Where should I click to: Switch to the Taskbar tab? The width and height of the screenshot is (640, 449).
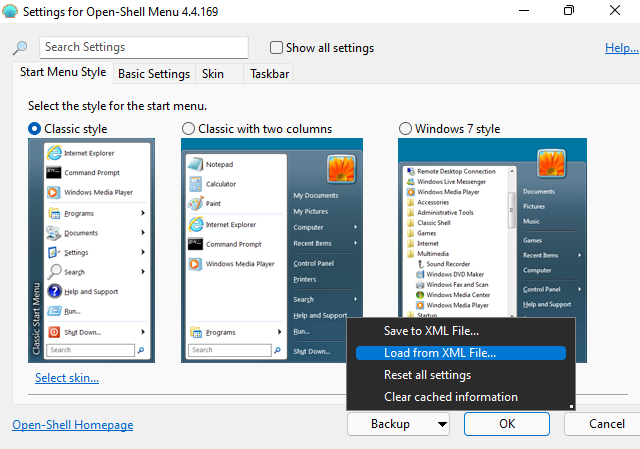pos(269,74)
